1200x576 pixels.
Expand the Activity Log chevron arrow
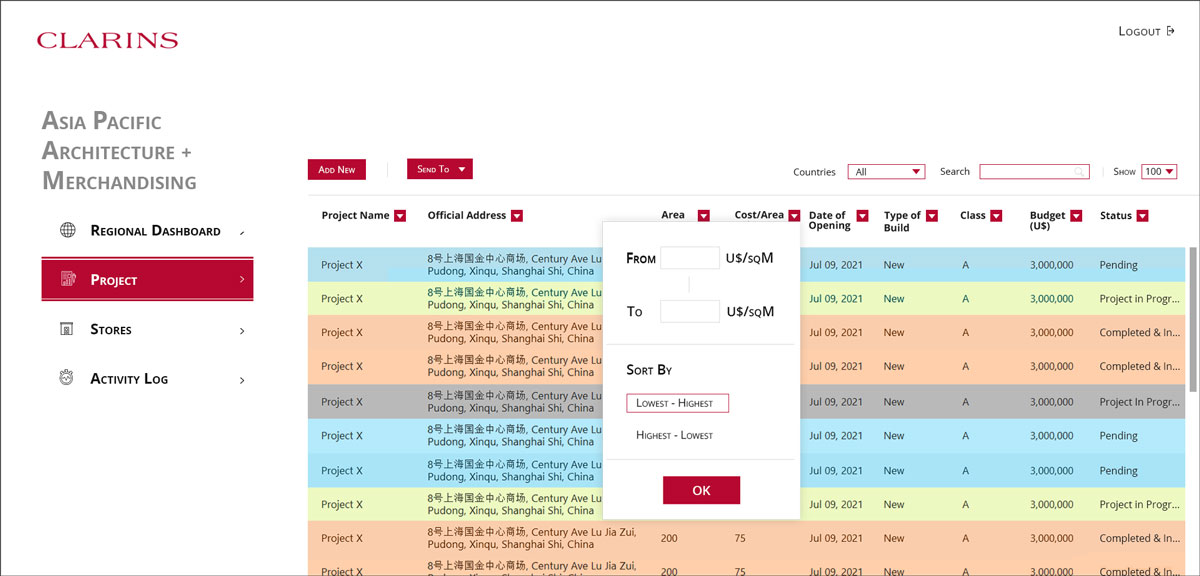(x=242, y=380)
